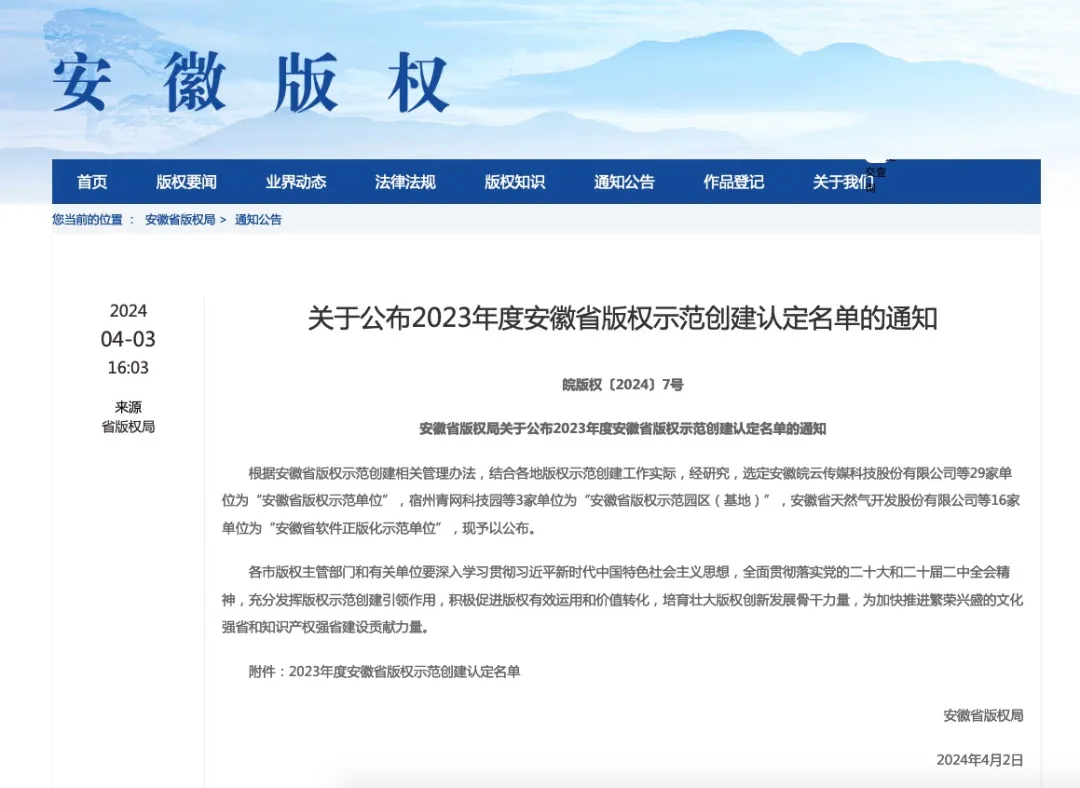
Task: Click the publish time 16:03
Action: (x=128, y=368)
